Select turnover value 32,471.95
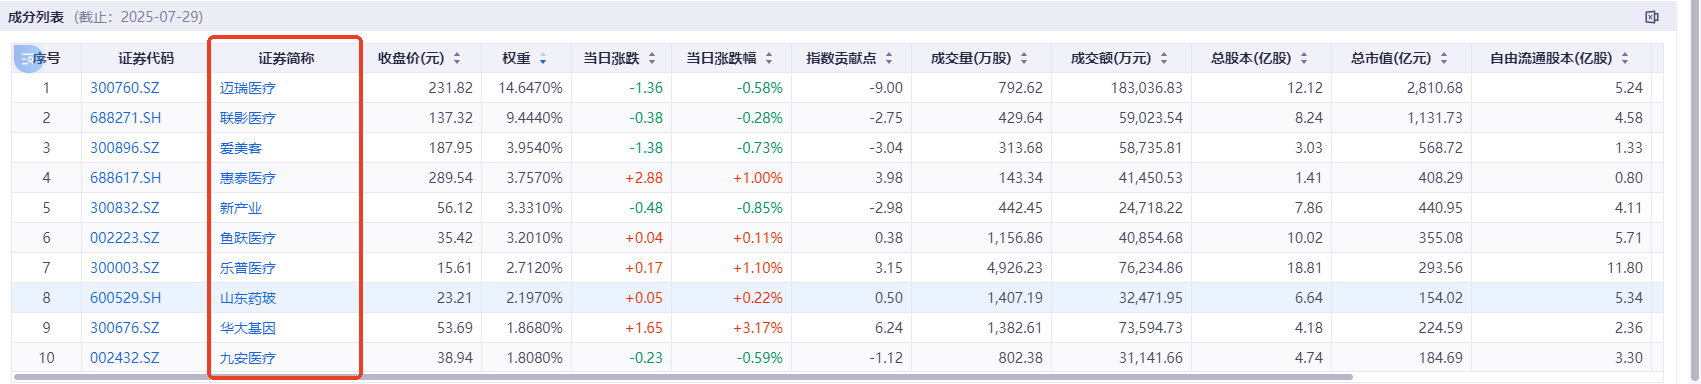 point(1151,298)
